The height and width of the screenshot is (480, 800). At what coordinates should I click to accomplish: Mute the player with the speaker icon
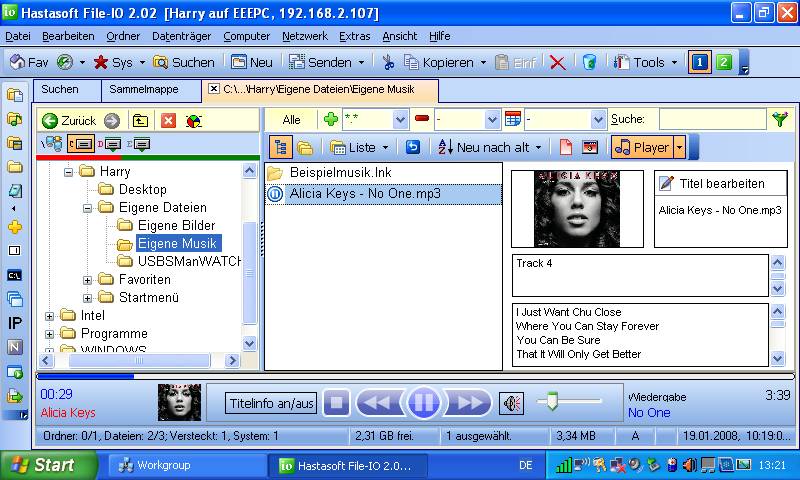coord(512,403)
